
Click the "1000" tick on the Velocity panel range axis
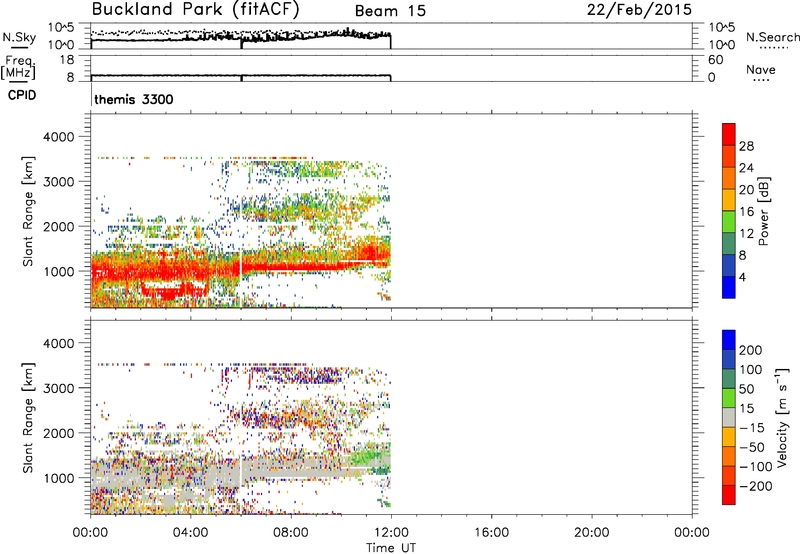[x=58, y=478]
